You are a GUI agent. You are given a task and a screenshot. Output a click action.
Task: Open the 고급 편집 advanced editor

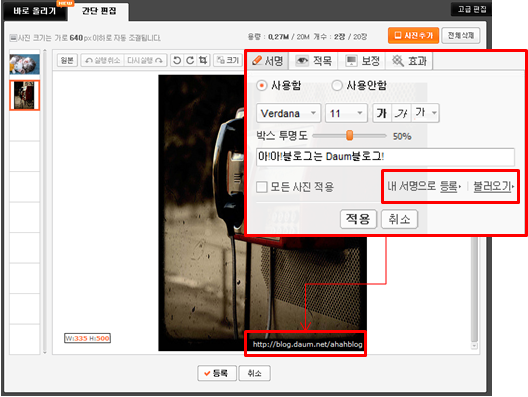click(x=471, y=9)
